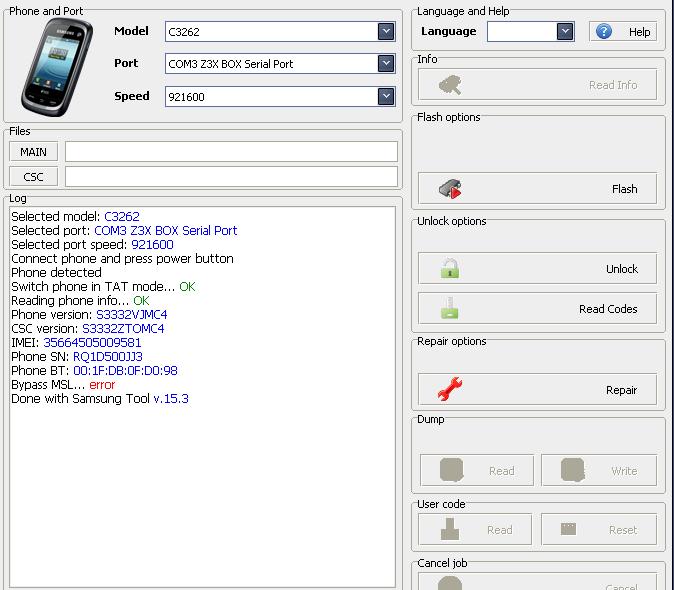Click the Samsung phone thumbnail image
The width and height of the screenshot is (674, 590).
[x=57, y=67]
